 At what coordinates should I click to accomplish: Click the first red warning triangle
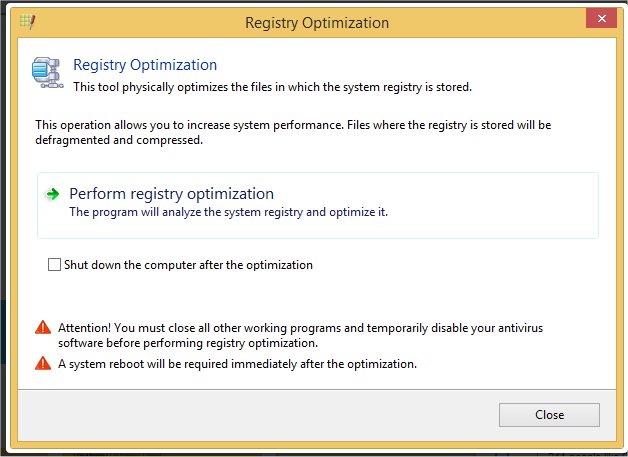(x=42, y=328)
